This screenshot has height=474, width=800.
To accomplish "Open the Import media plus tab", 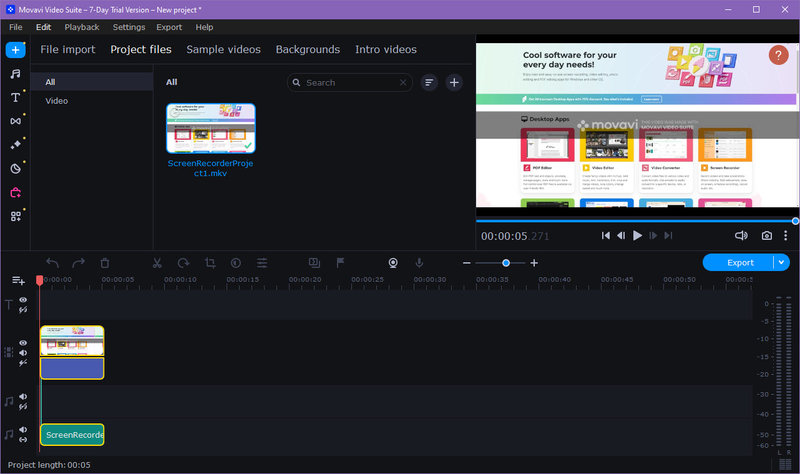I will [x=15, y=50].
